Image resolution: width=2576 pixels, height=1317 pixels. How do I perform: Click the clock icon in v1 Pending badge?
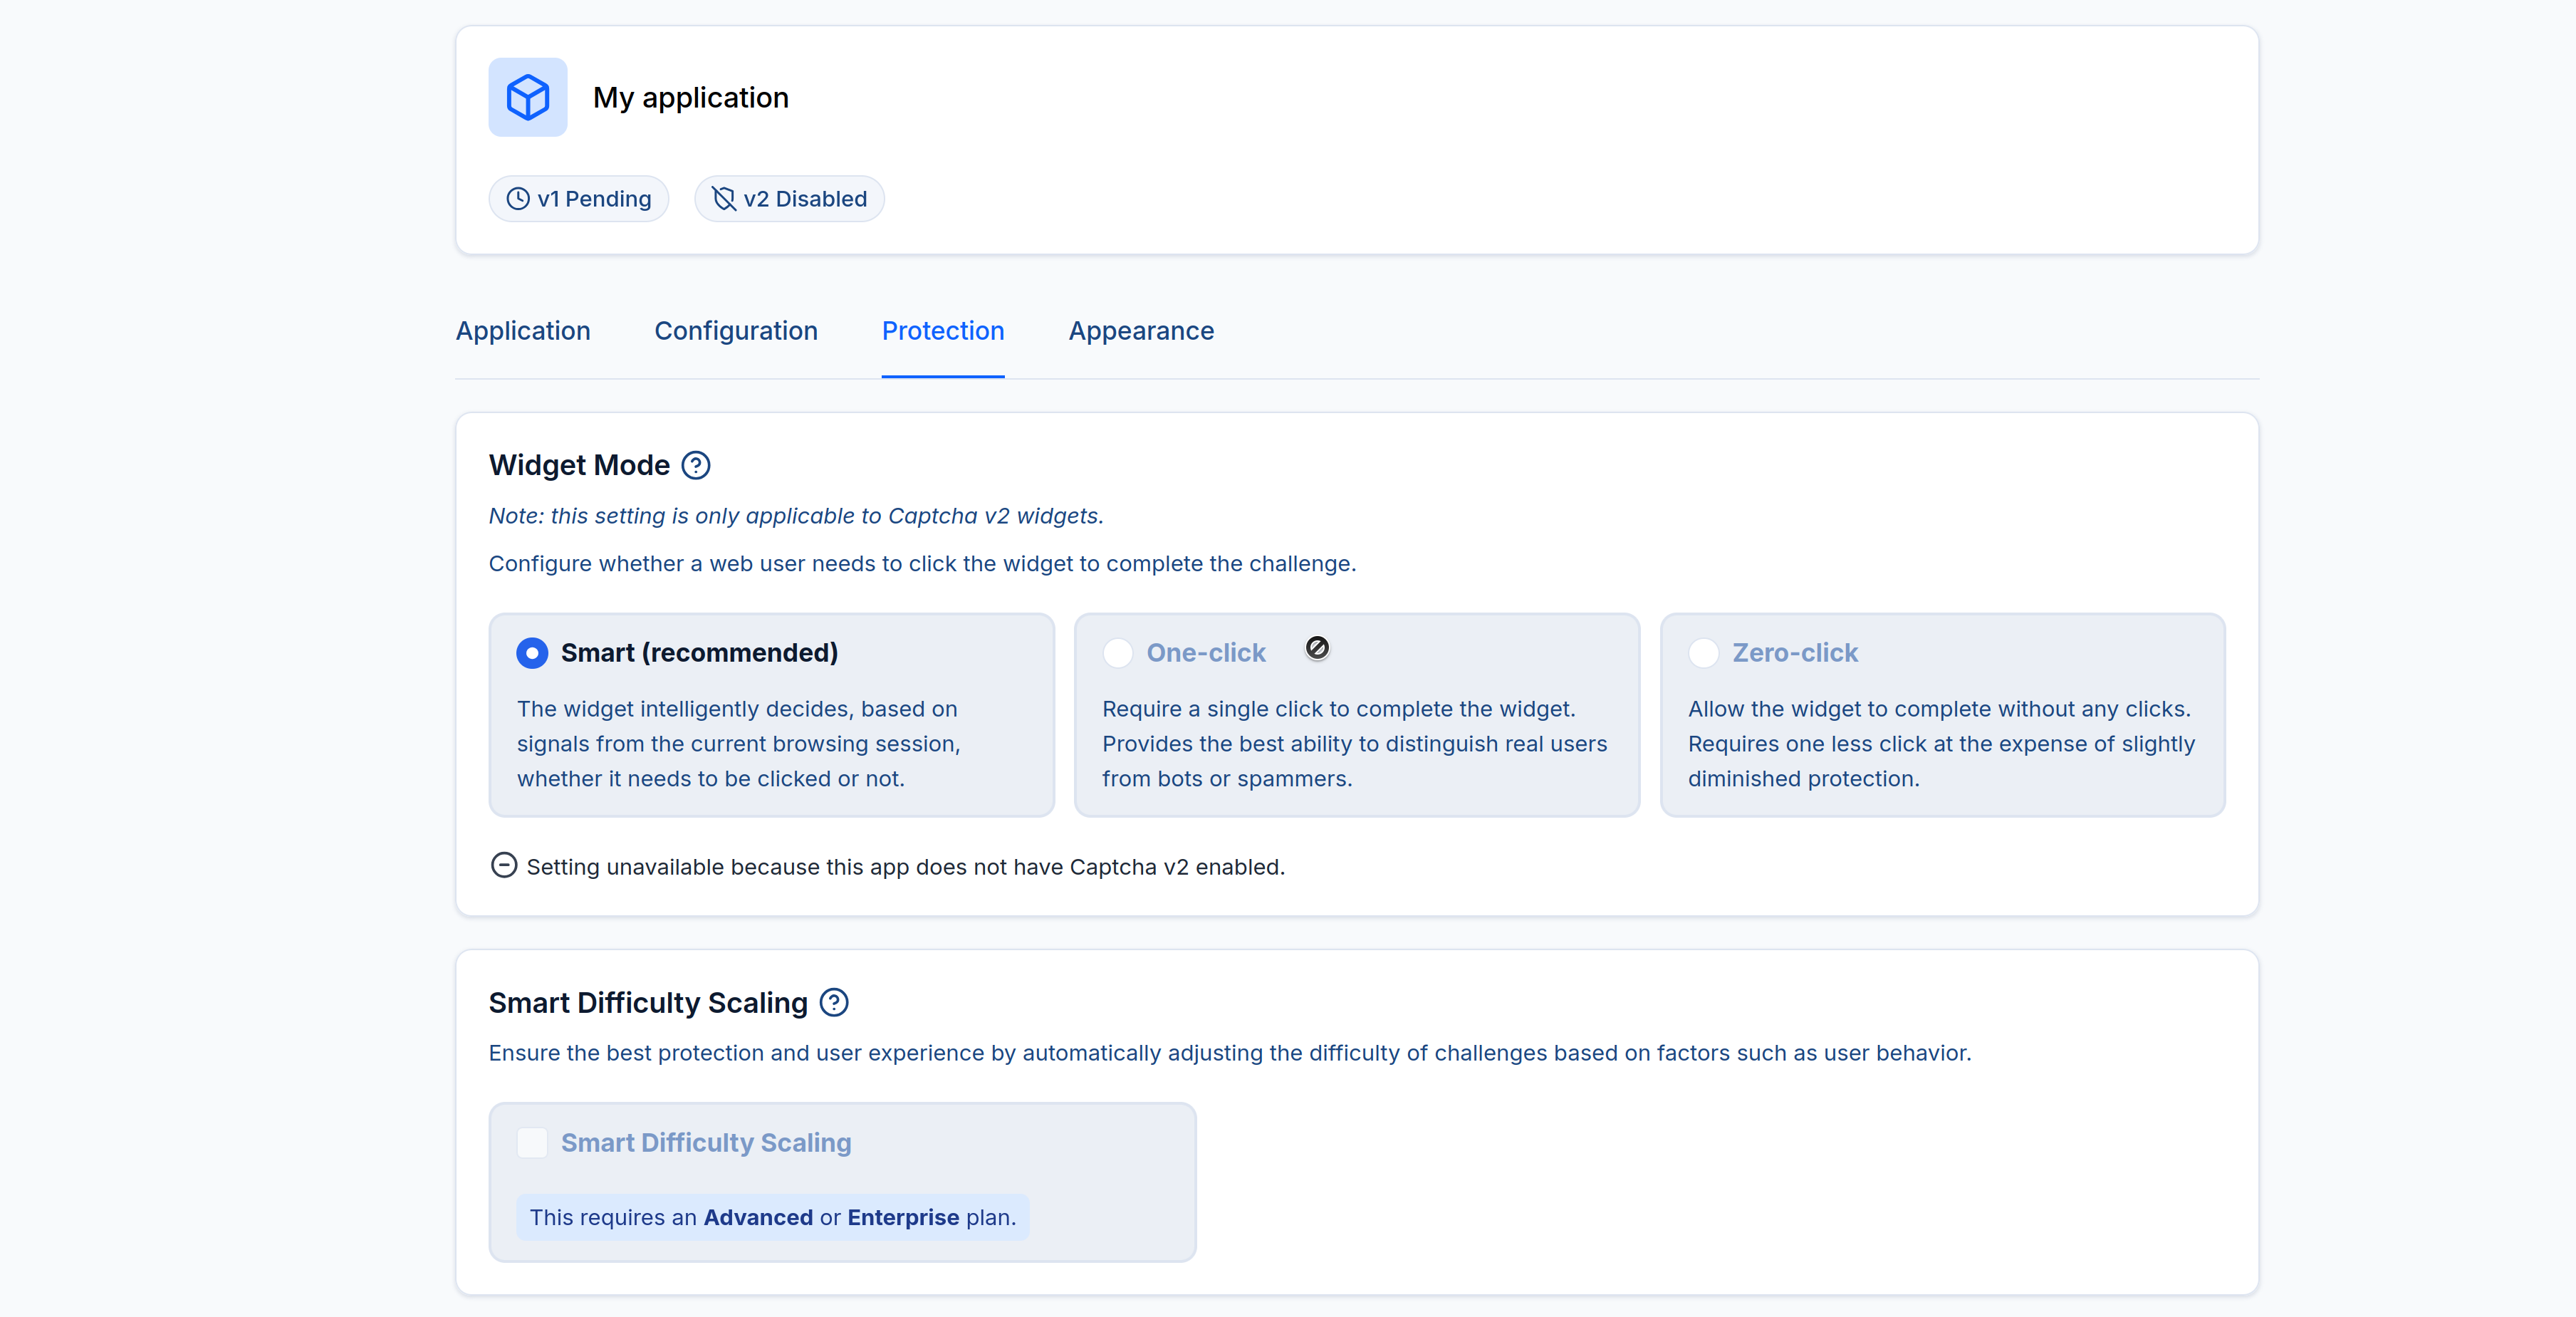click(517, 199)
